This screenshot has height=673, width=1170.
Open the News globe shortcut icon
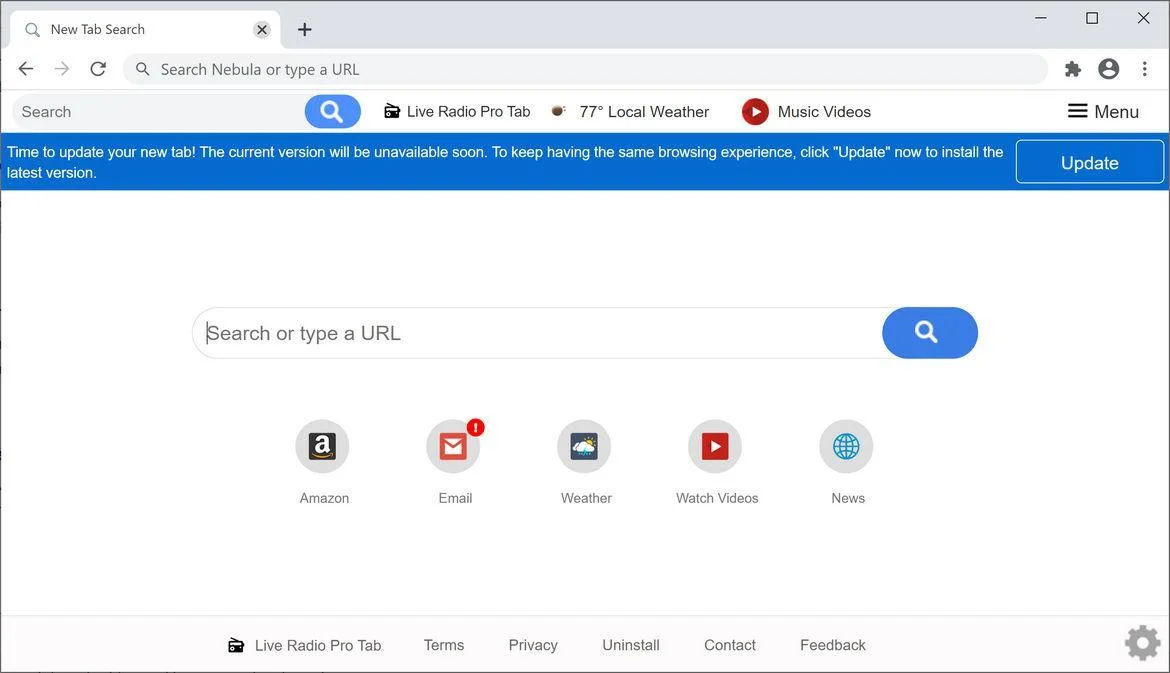[x=846, y=446]
